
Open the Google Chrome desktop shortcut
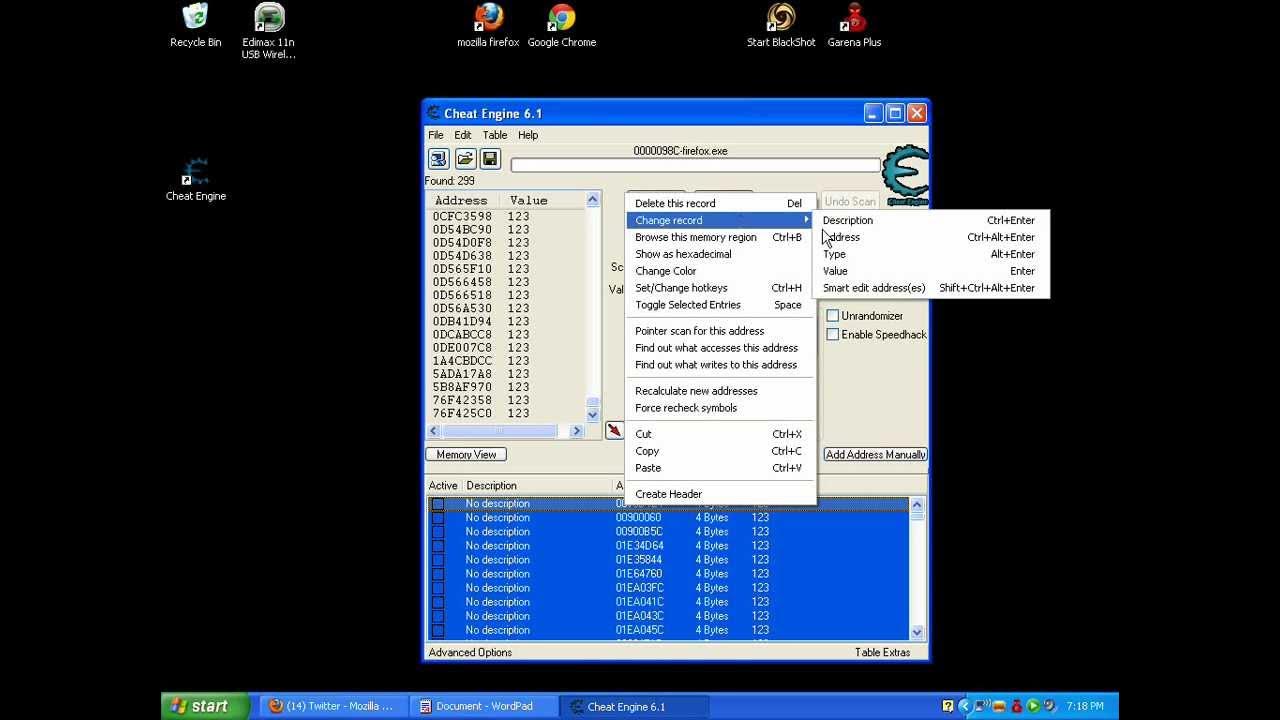[x=562, y=26]
